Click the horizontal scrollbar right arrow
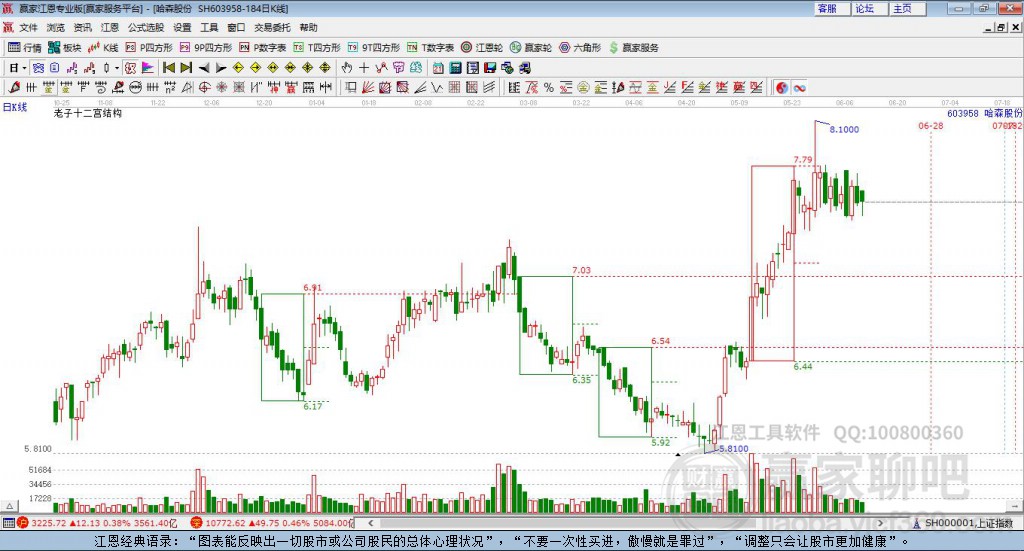 (880, 523)
